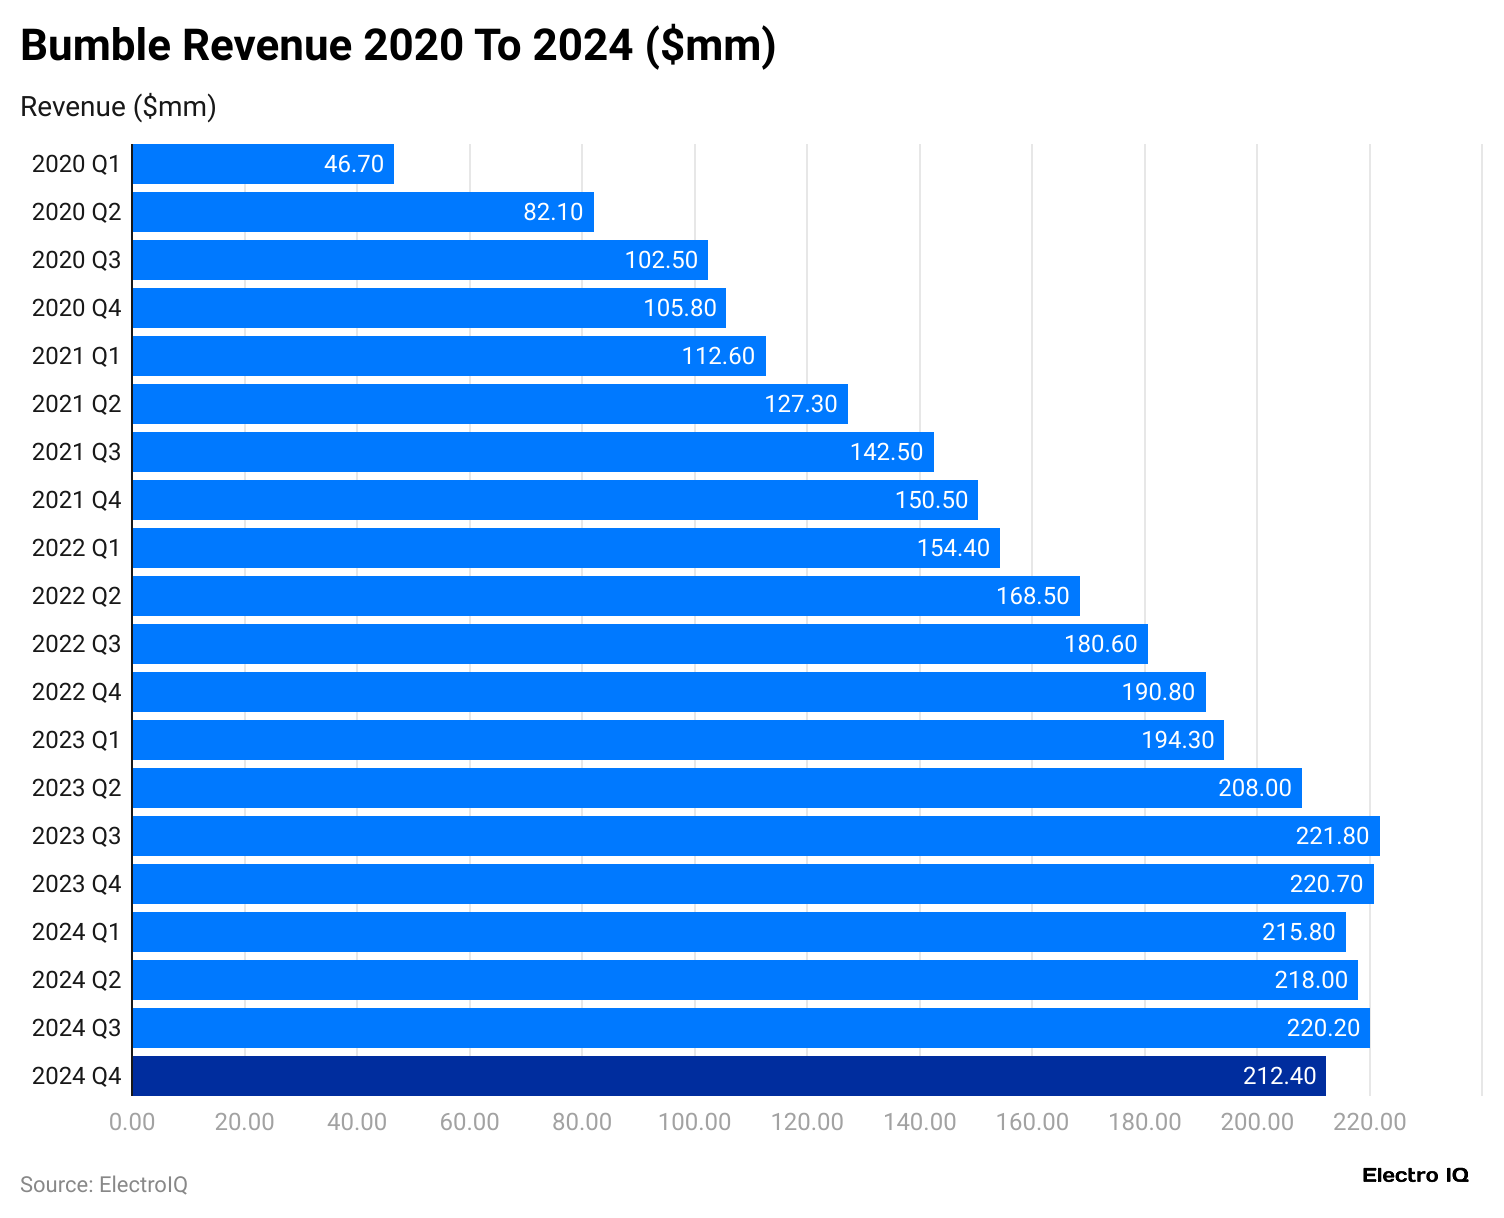1504x1218 pixels.
Task: Click the '120.00' x-axis tick label
Action: (807, 1122)
